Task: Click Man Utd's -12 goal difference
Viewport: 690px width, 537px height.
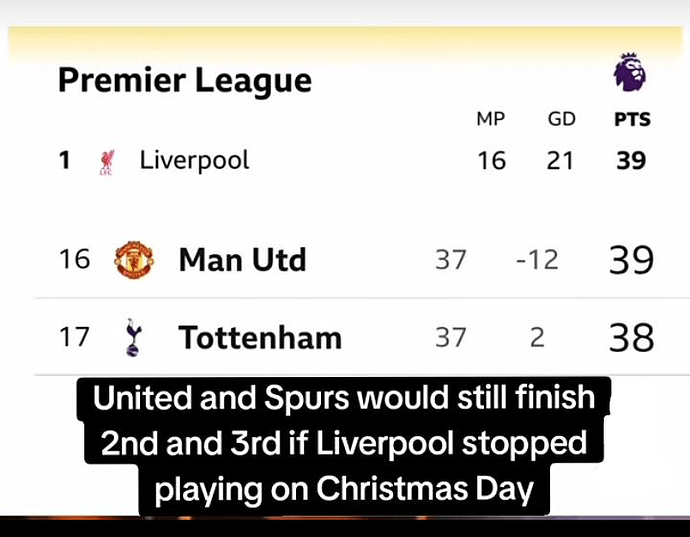Action: tap(537, 260)
